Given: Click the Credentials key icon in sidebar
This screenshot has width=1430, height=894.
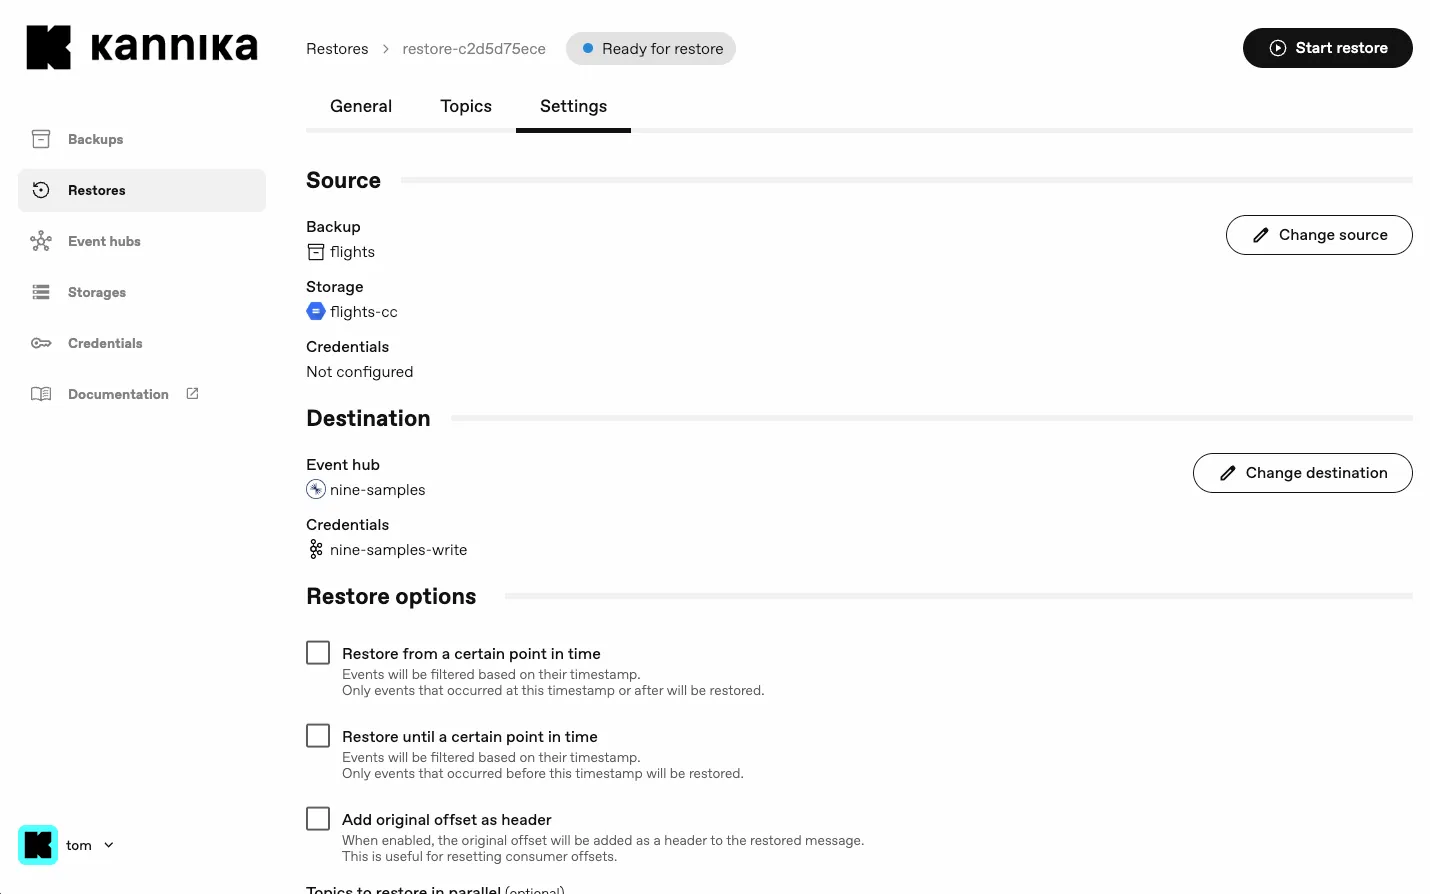Looking at the screenshot, I should 41,343.
